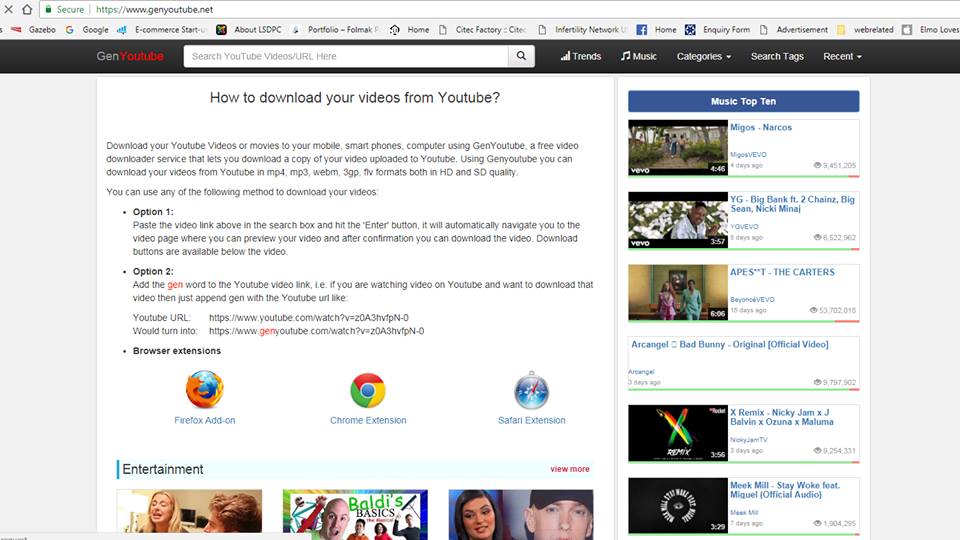Click the Music Top Ten header button

coord(743,101)
